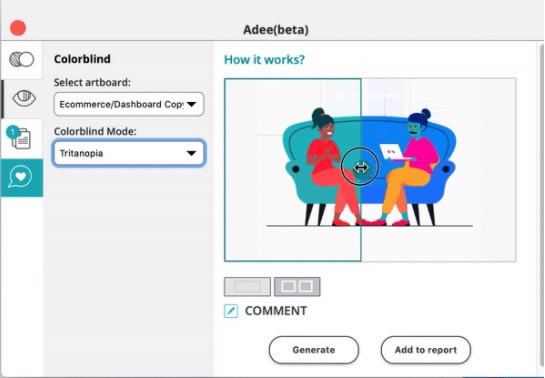Click the comment pencil edit icon

click(231, 311)
